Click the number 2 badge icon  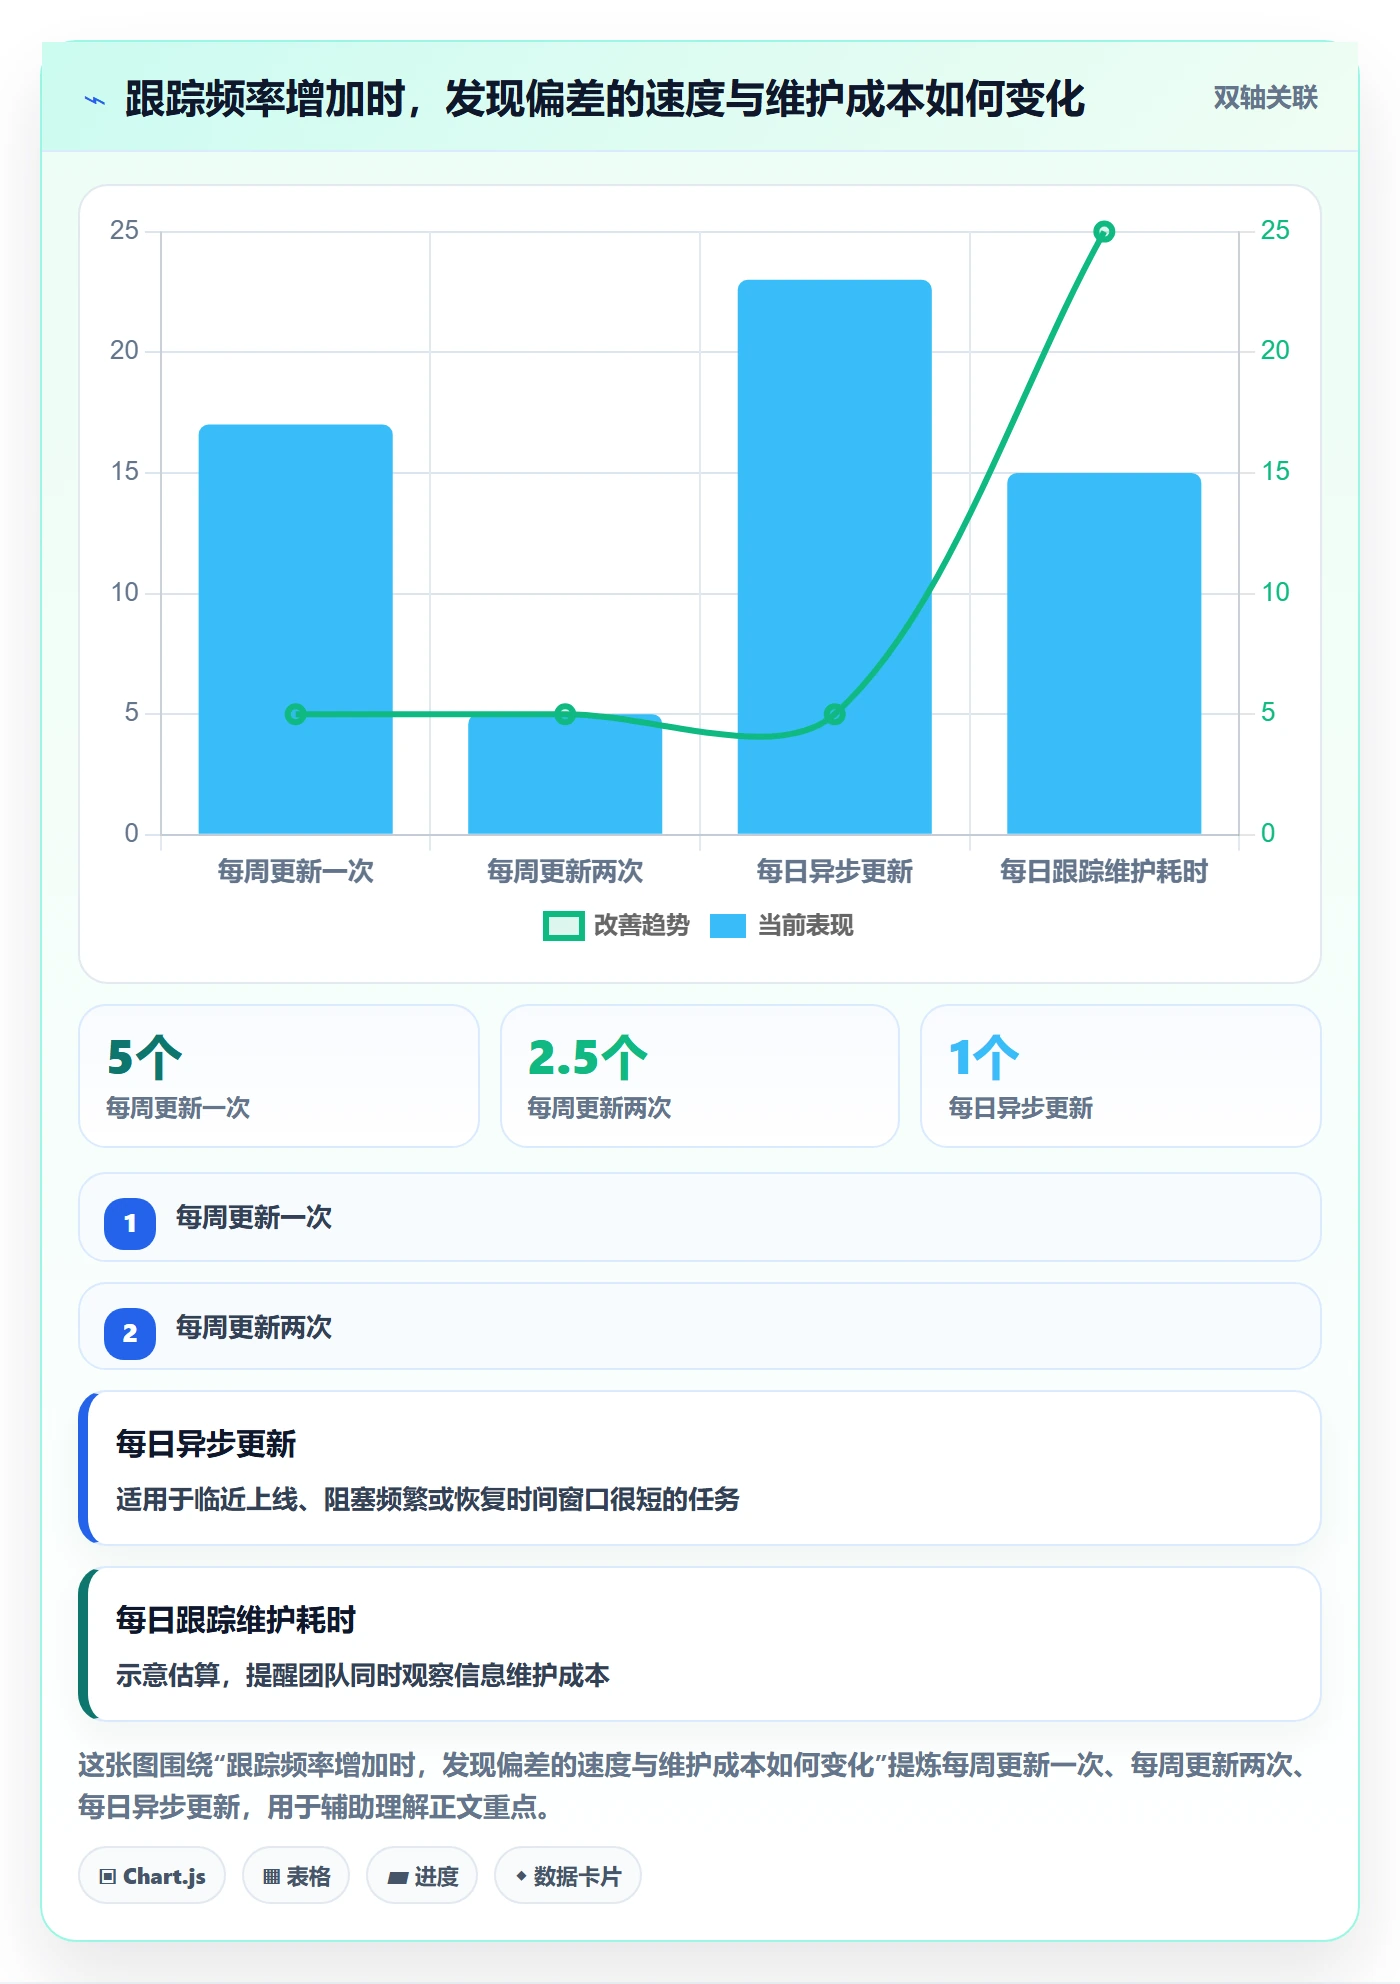130,1333
